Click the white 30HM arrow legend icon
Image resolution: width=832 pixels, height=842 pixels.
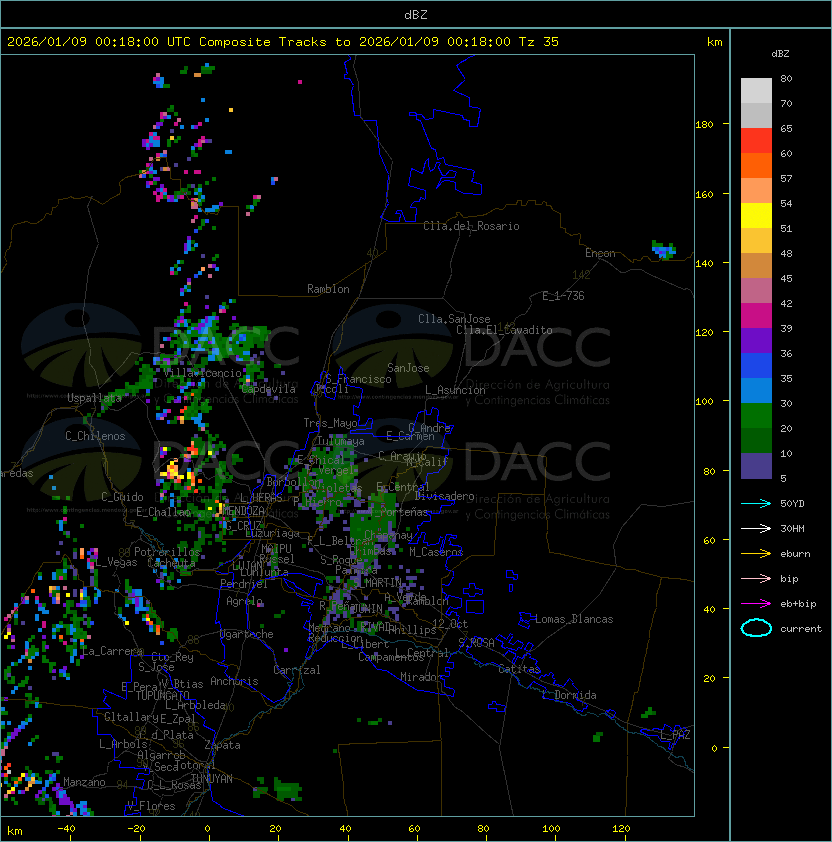click(756, 529)
